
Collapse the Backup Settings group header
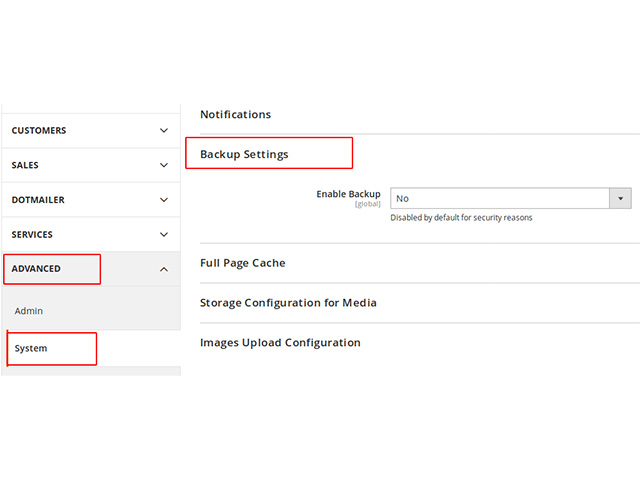tap(244, 154)
